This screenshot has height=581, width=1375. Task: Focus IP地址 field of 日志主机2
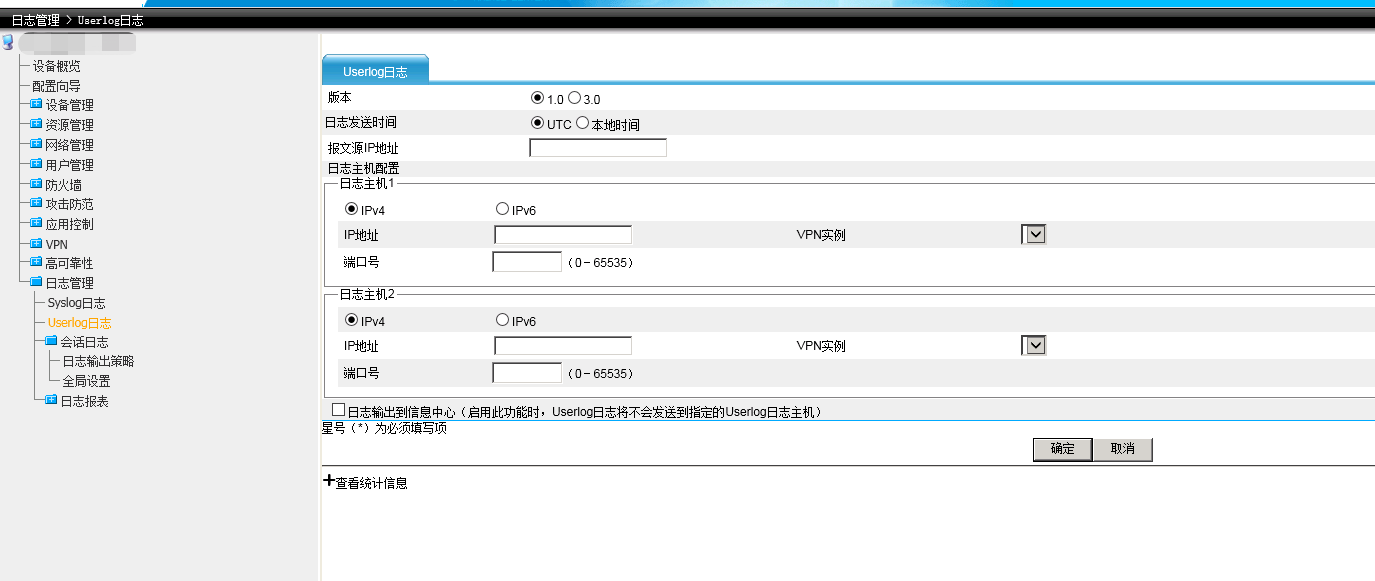point(563,346)
